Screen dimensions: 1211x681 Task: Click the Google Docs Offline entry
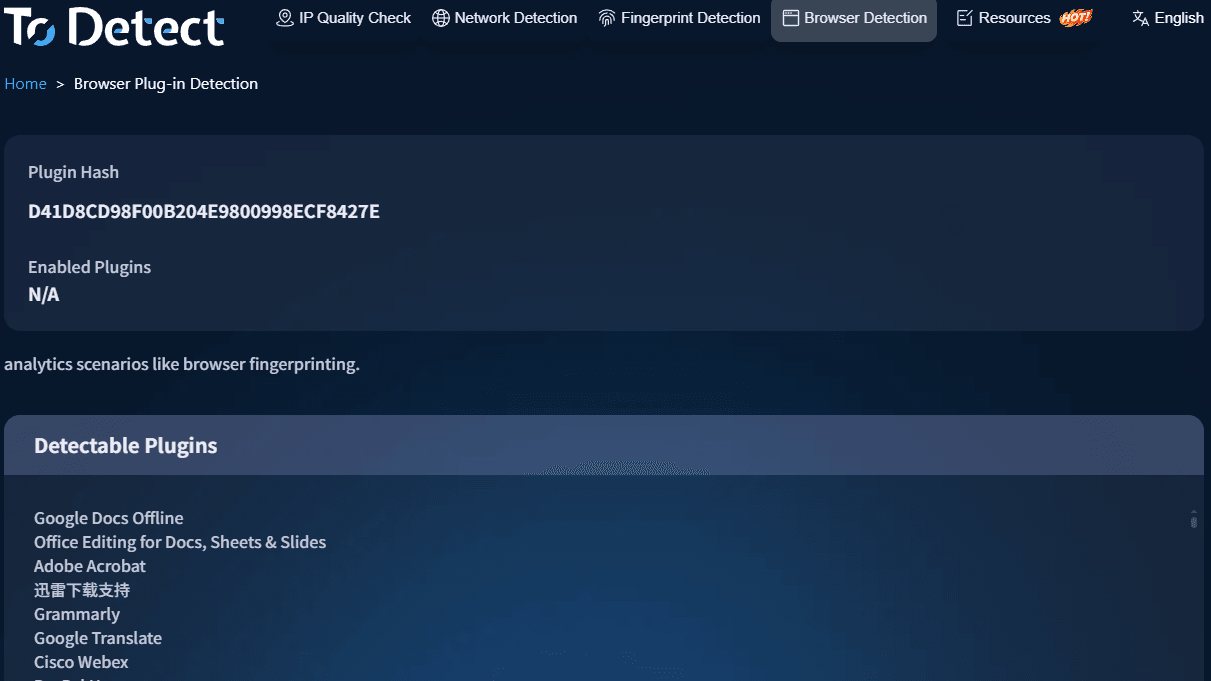(x=108, y=518)
